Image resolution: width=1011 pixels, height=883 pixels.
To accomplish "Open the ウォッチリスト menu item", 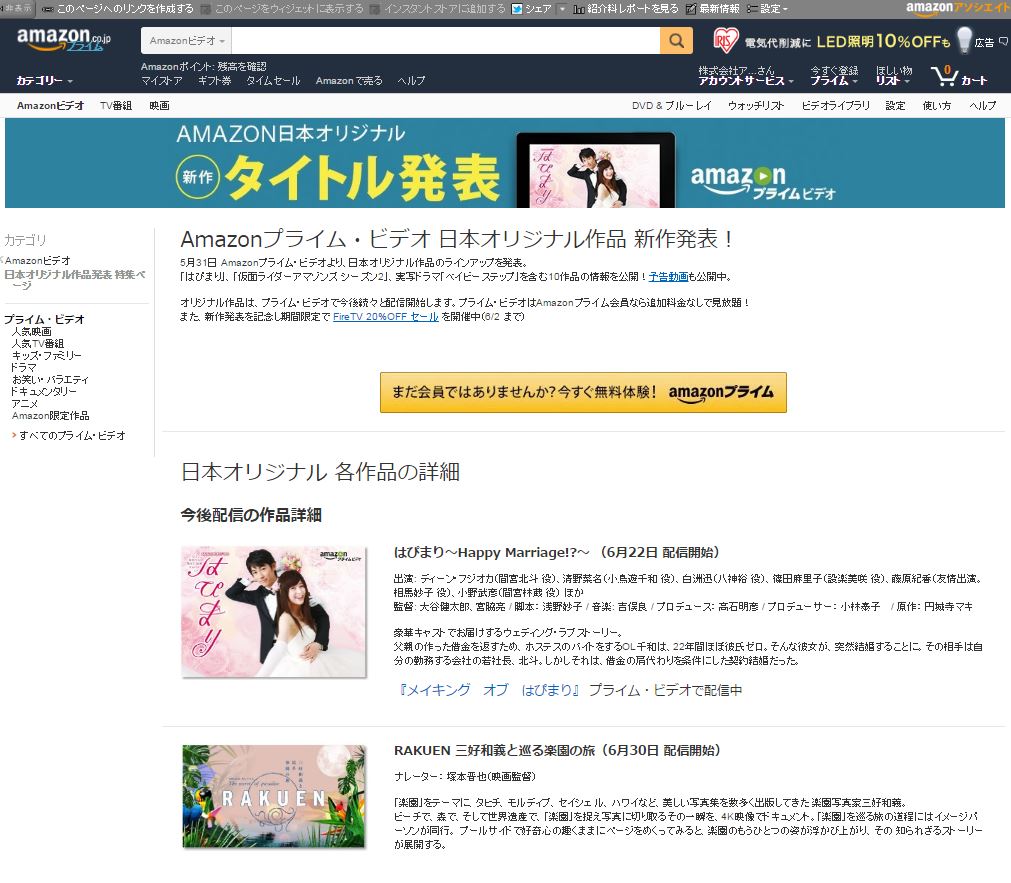I will click(x=756, y=106).
